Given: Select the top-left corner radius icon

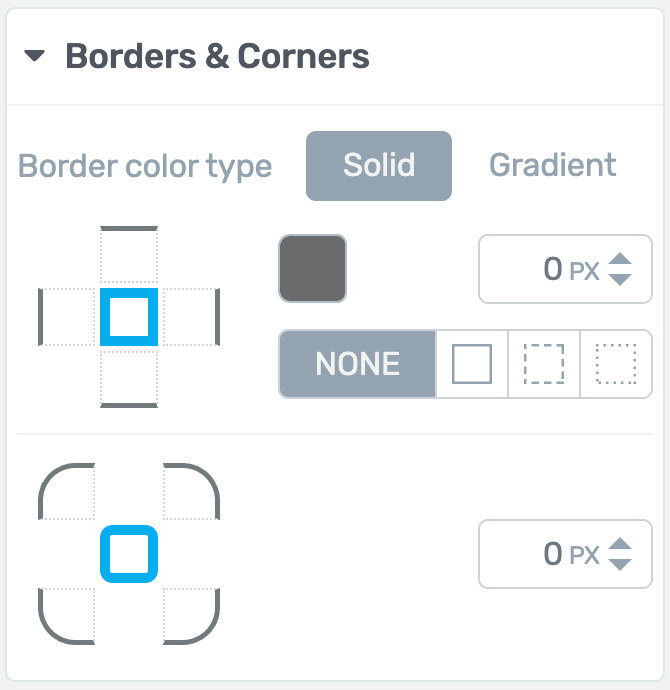Looking at the screenshot, I should [x=67, y=492].
